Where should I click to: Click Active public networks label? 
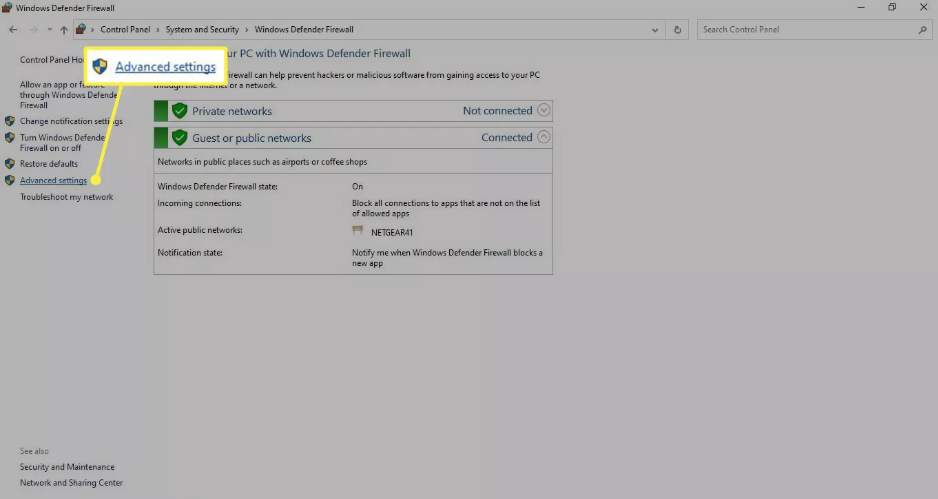click(200, 230)
